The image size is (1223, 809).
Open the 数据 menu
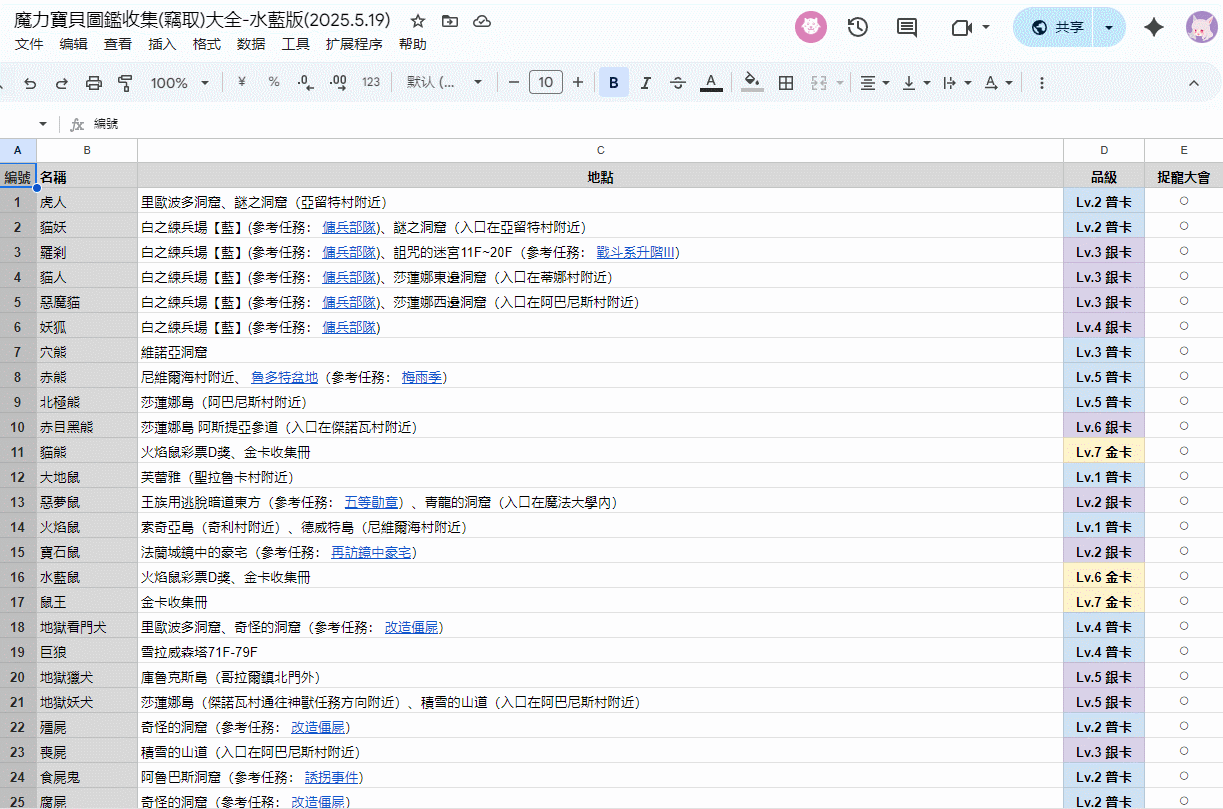(x=251, y=44)
